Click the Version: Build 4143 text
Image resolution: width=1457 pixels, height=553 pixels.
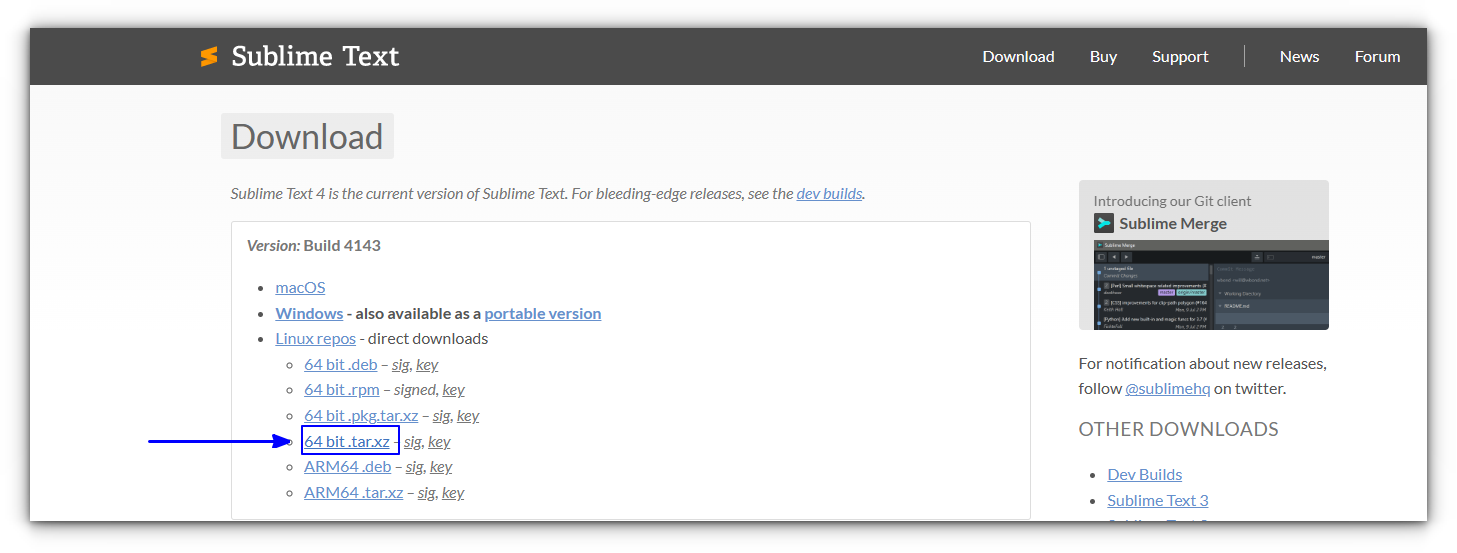(314, 245)
